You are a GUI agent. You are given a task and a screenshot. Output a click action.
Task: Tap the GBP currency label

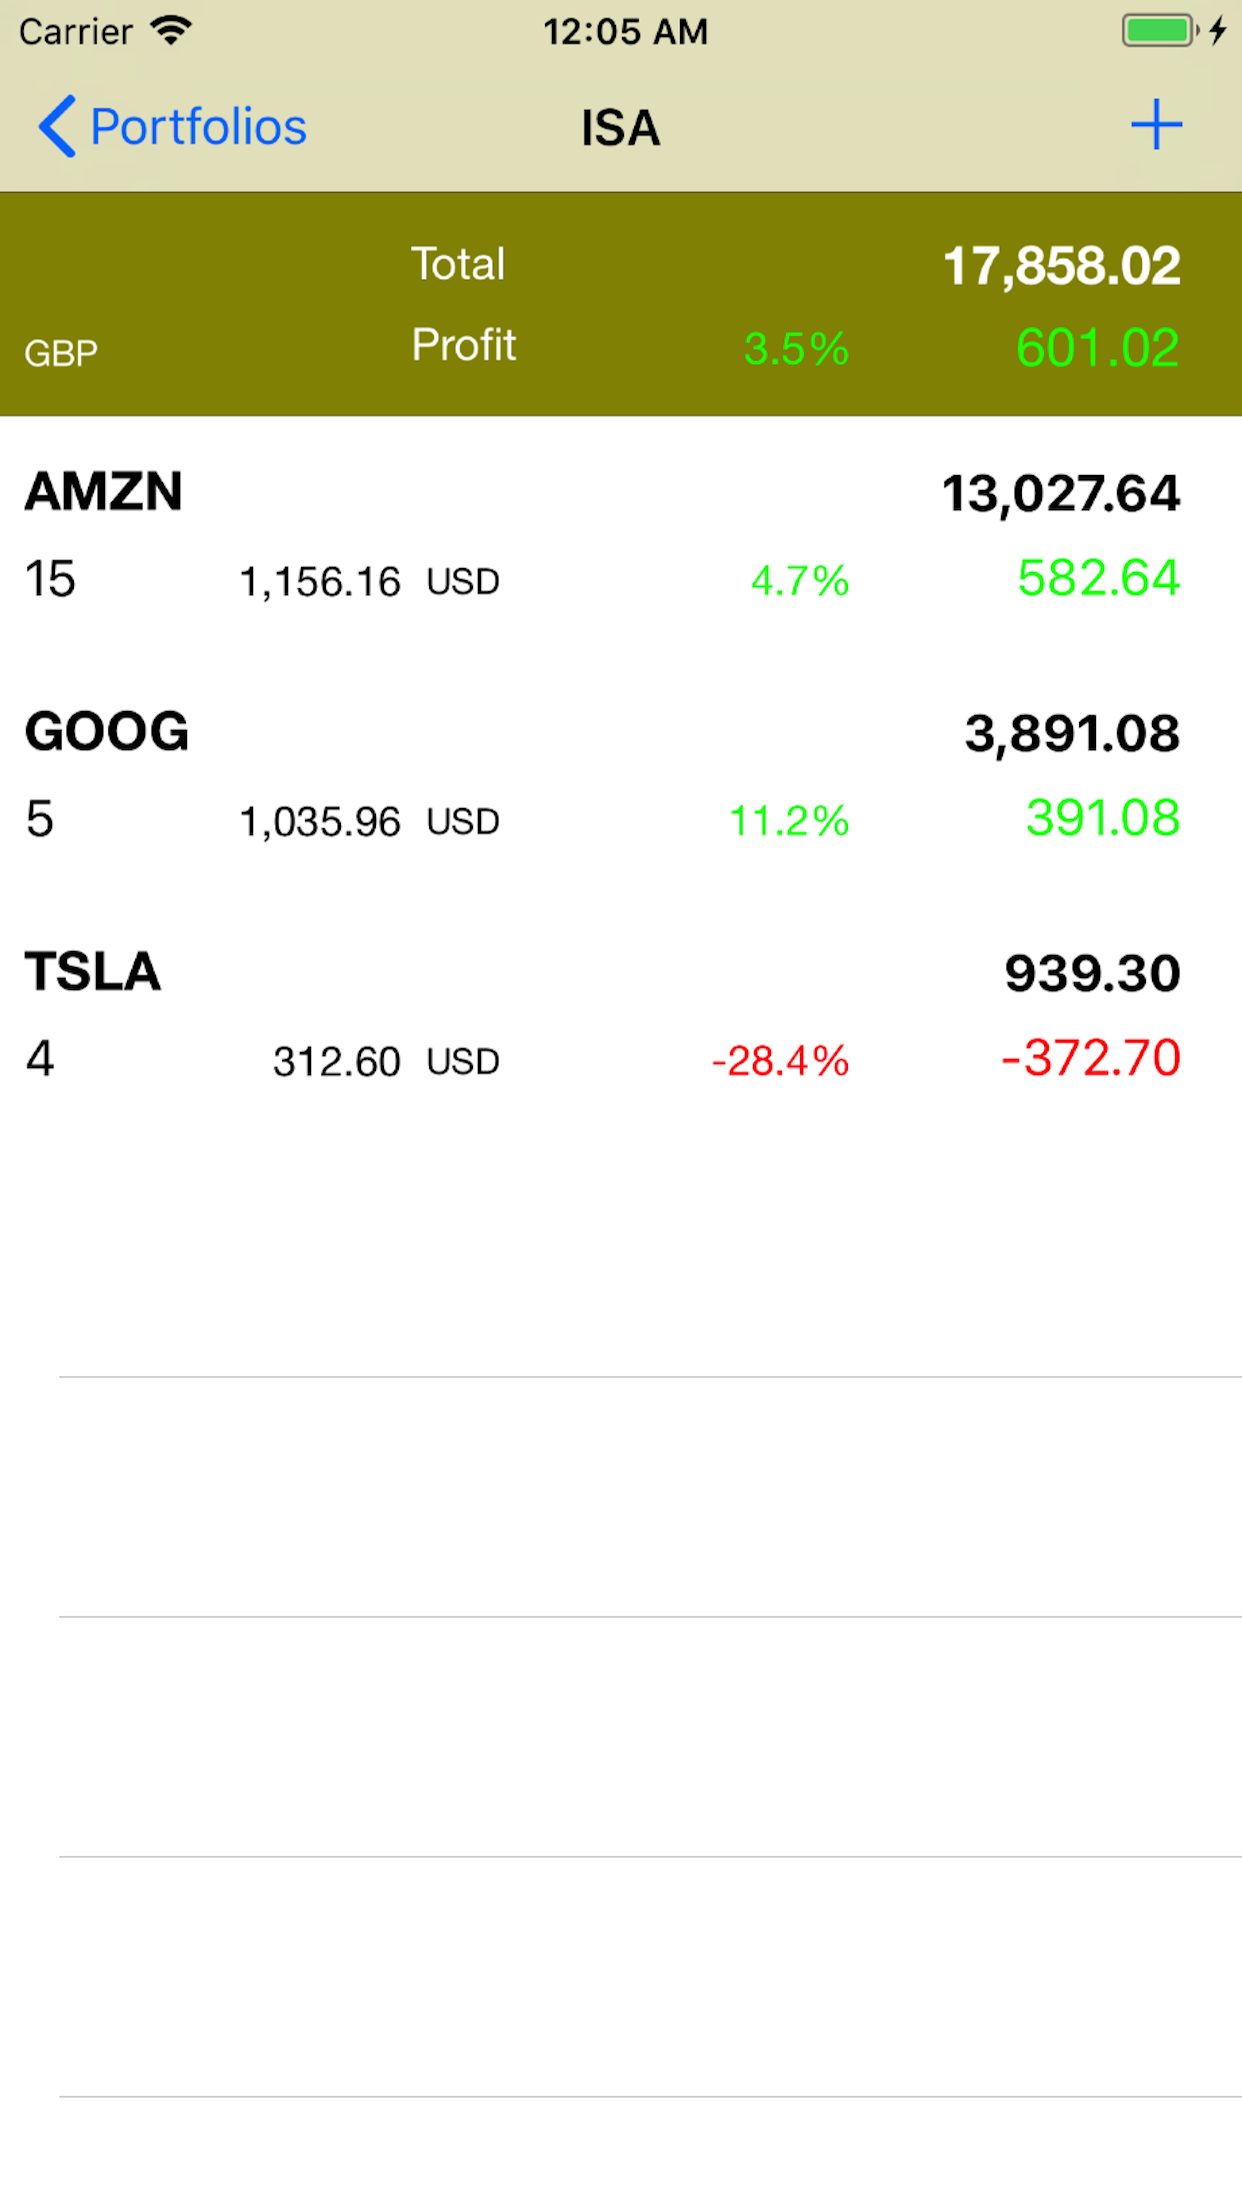(x=61, y=353)
